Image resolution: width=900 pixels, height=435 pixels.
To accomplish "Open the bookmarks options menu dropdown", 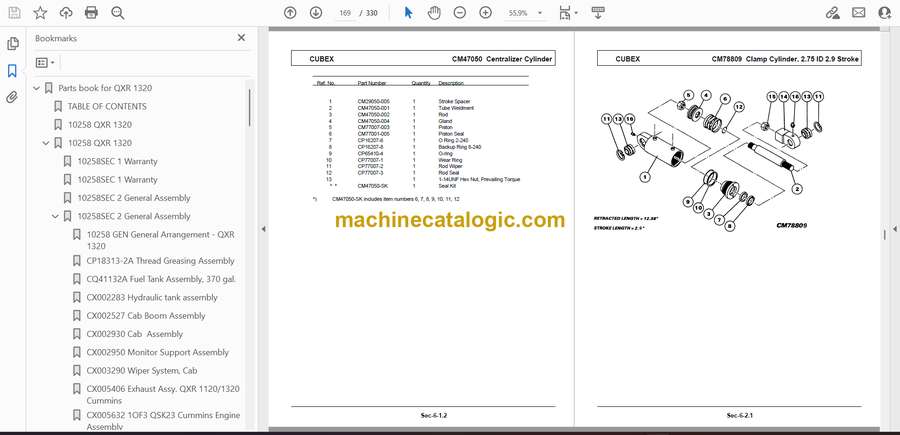I will [x=45, y=62].
